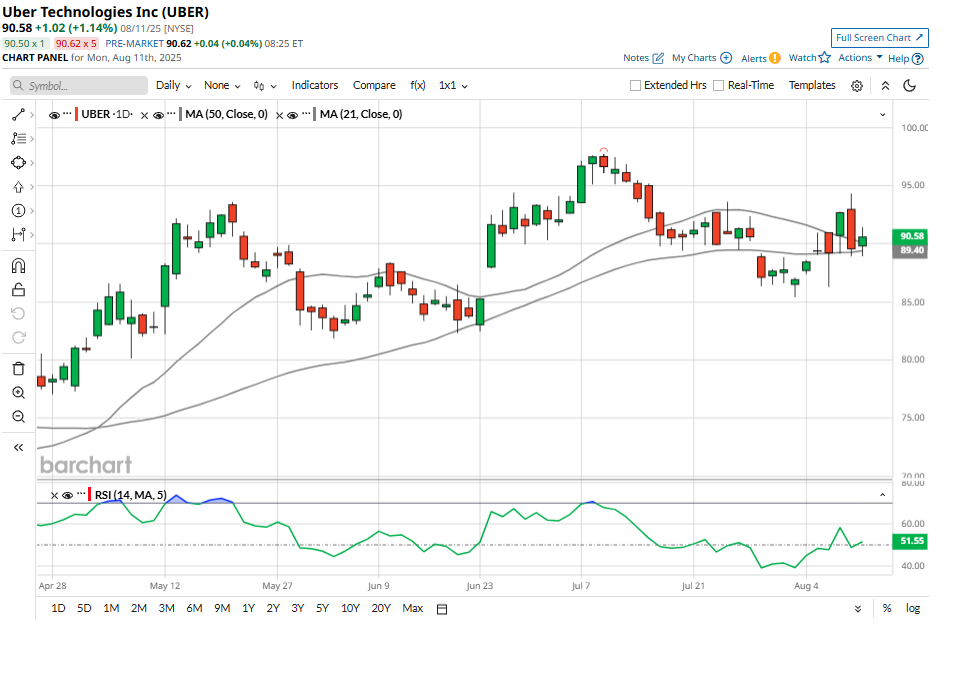Open the 1x1 grid layout dropdown
The image size is (969, 682).
click(453, 85)
